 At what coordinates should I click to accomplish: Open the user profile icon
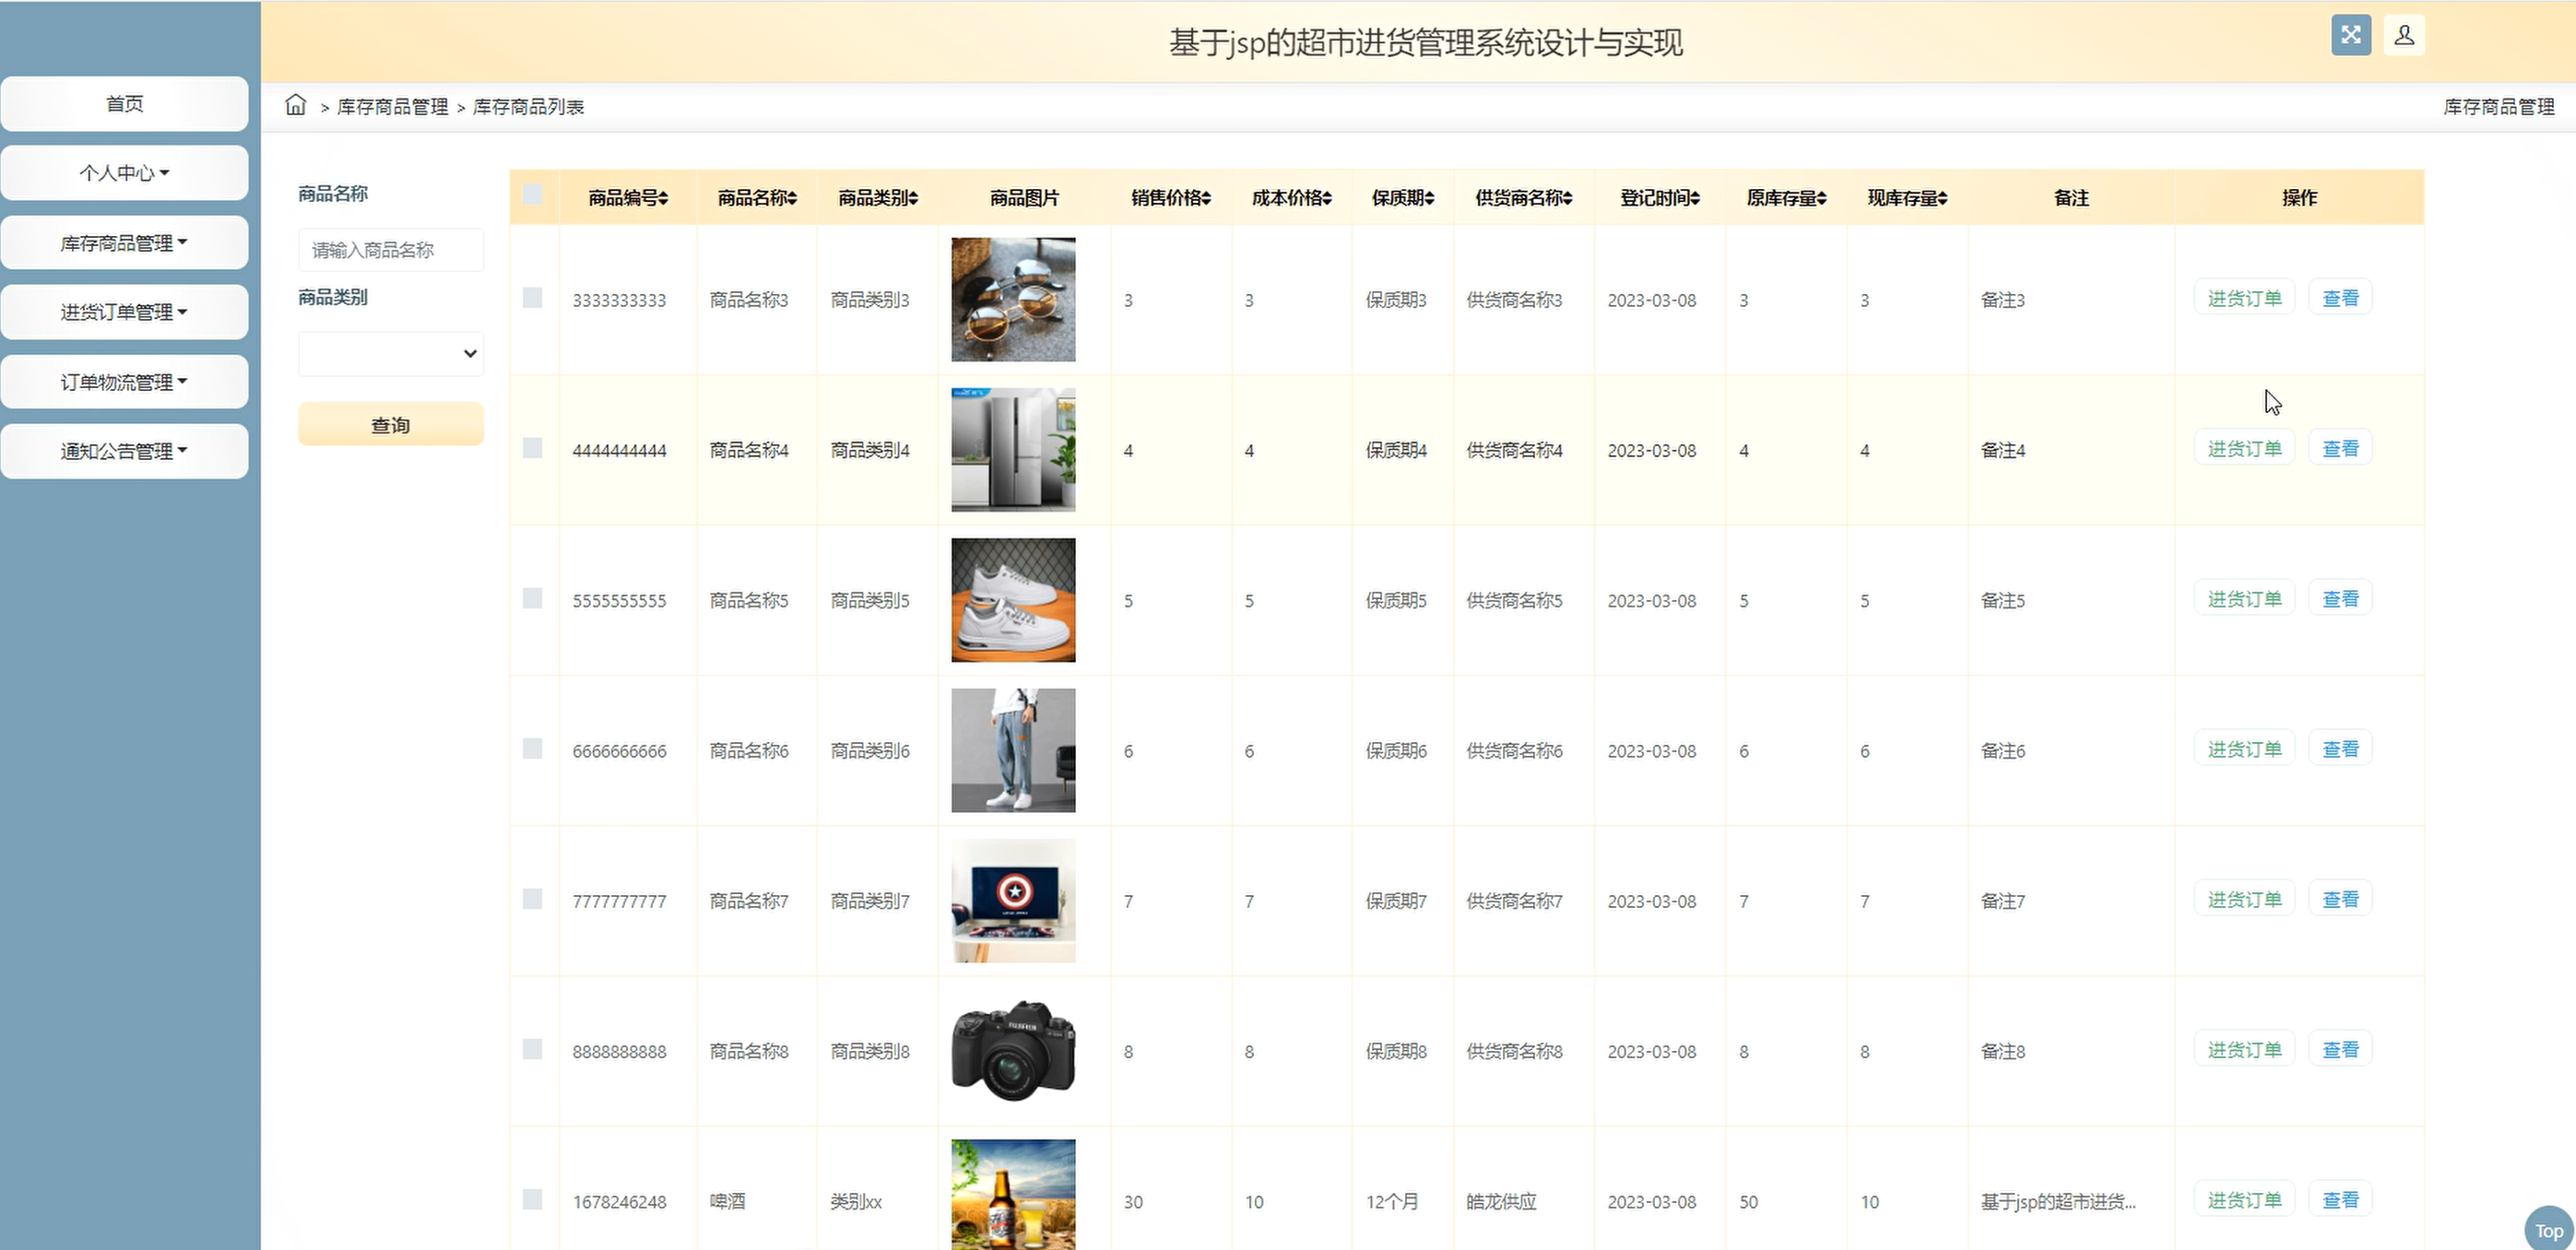point(2404,35)
